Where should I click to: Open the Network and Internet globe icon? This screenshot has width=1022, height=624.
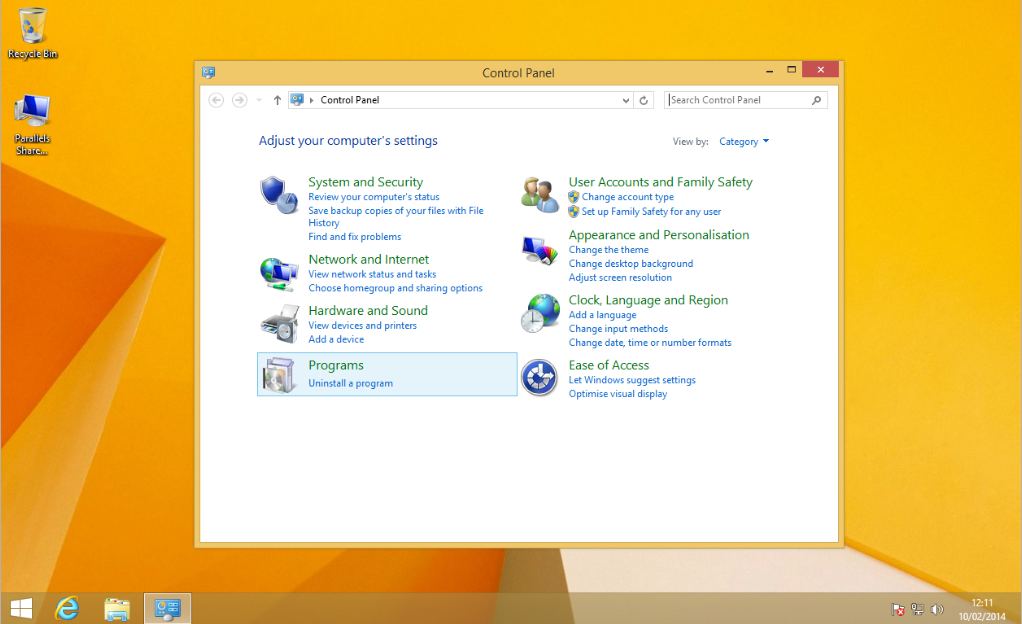pyautogui.click(x=279, y=273)
